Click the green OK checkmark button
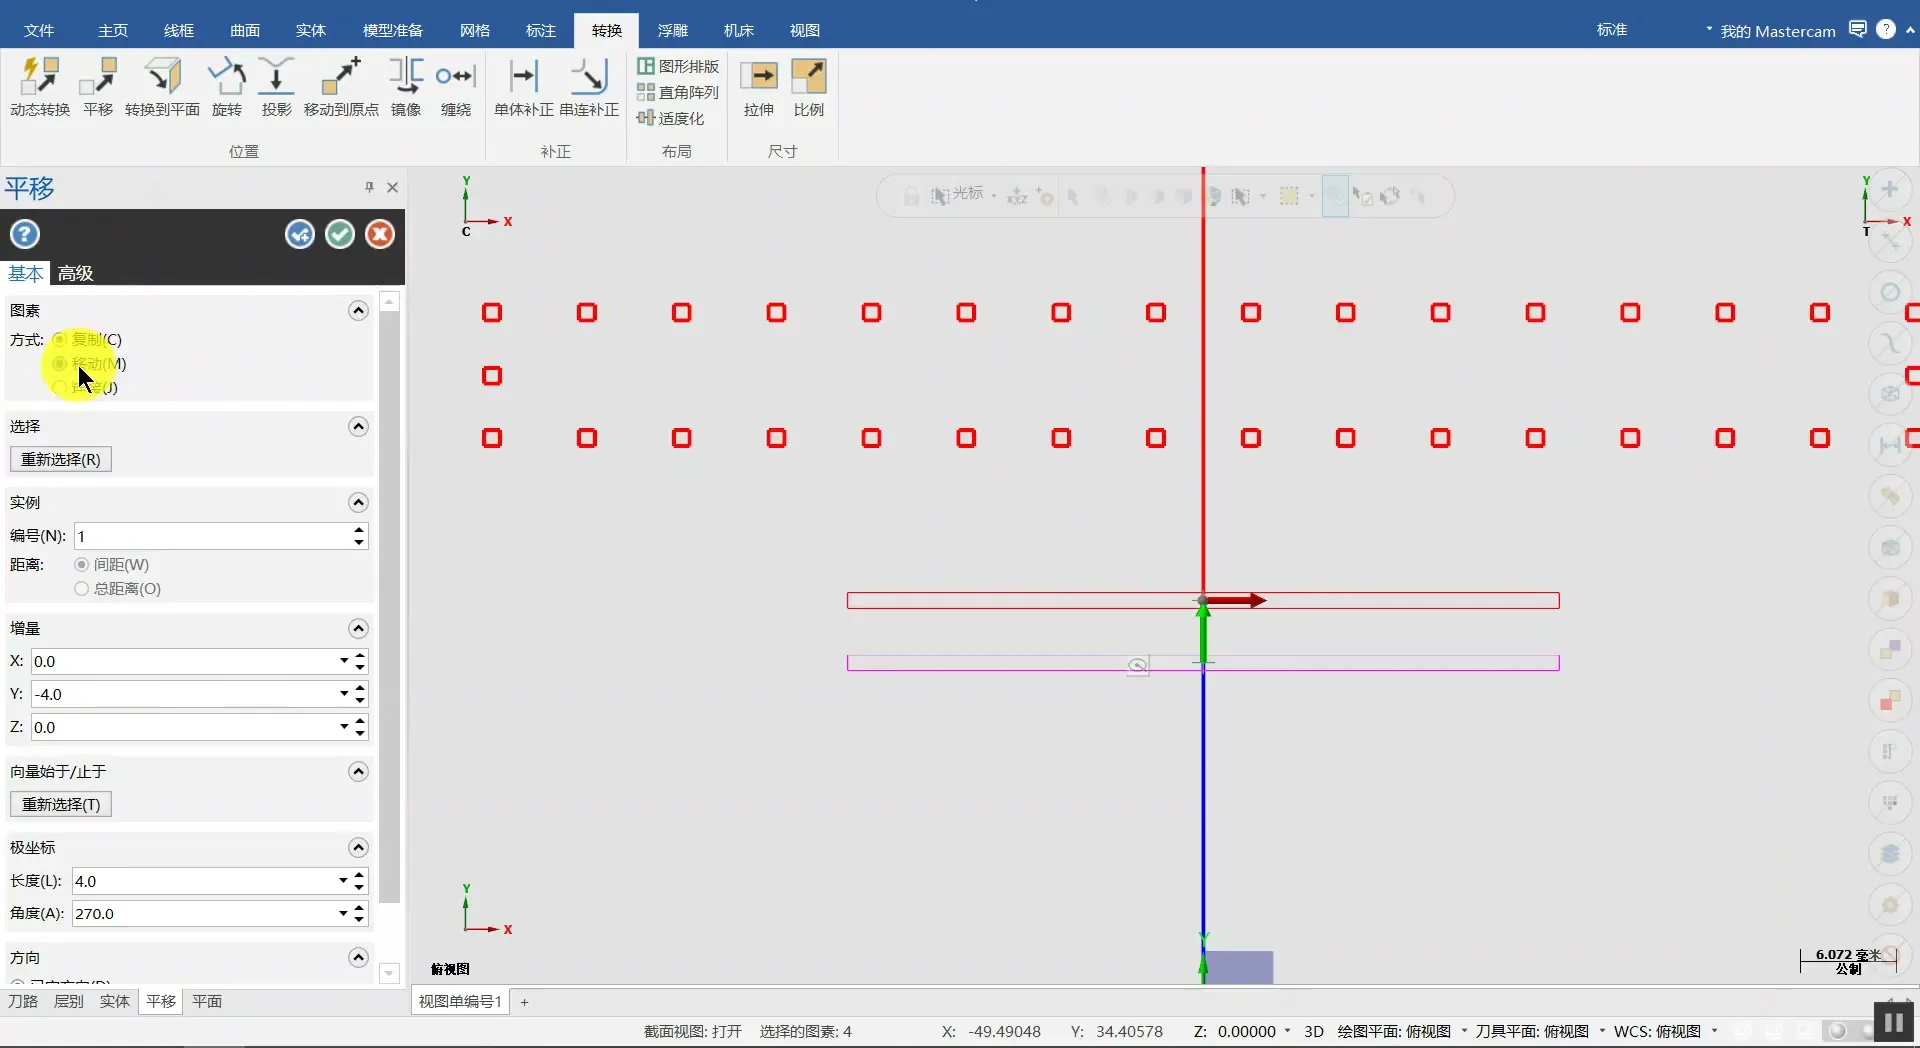This screenshot has height=1048, width=1920. point(340,234)
